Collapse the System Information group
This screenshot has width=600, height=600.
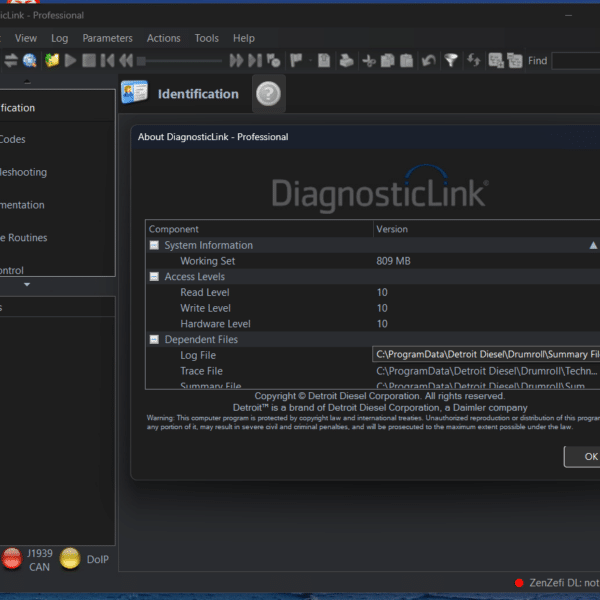[154, 245]
